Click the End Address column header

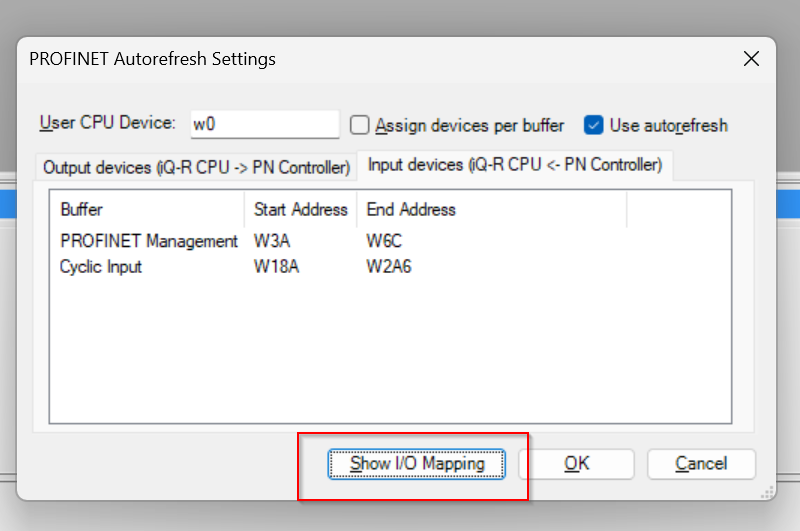(x=492, y=209)
